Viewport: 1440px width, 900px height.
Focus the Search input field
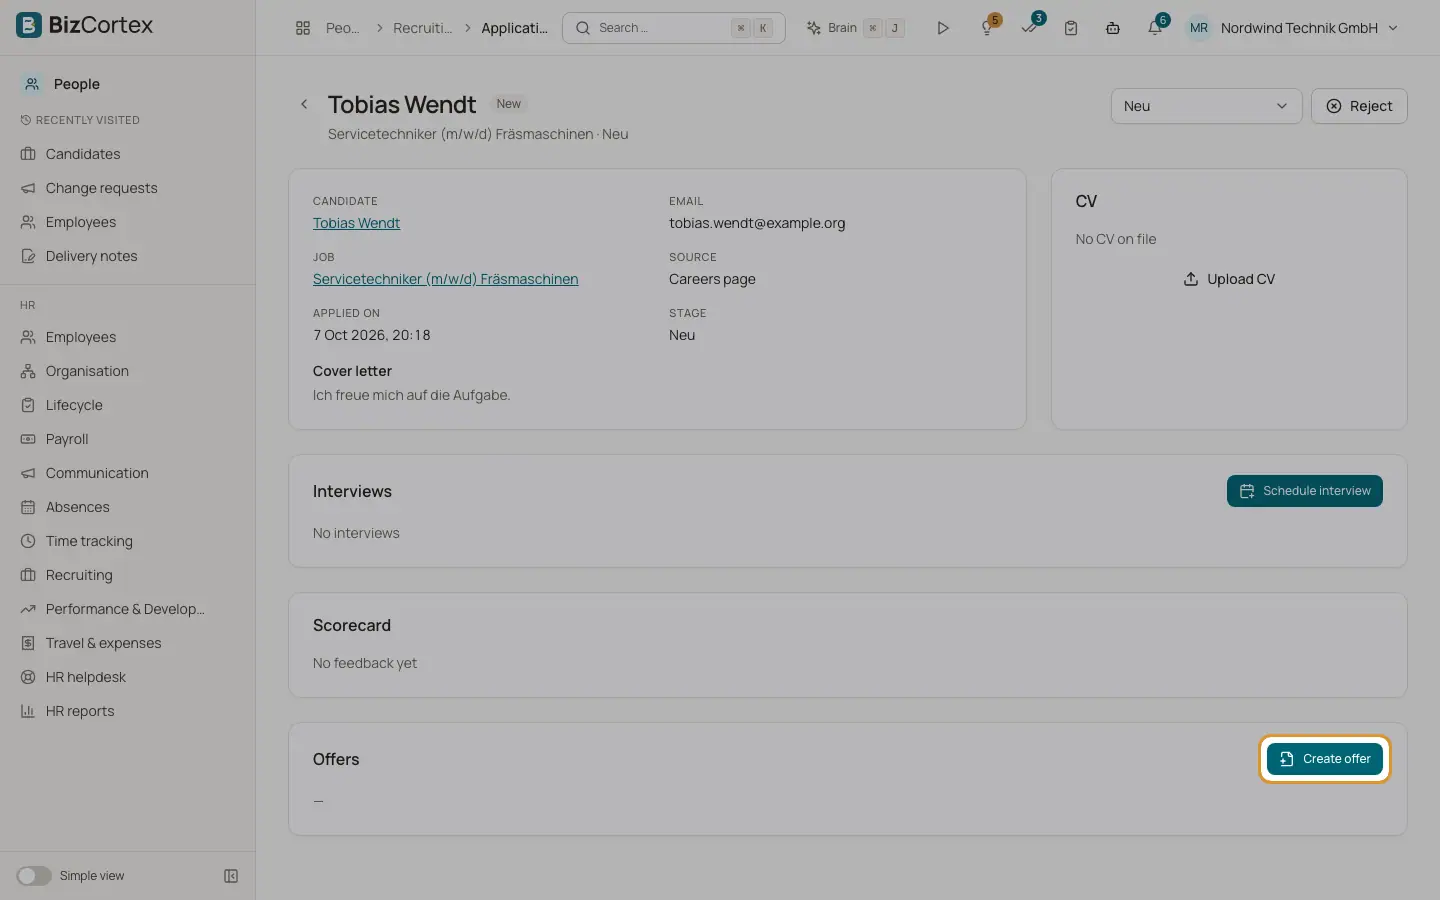click(x=674, y=28)
